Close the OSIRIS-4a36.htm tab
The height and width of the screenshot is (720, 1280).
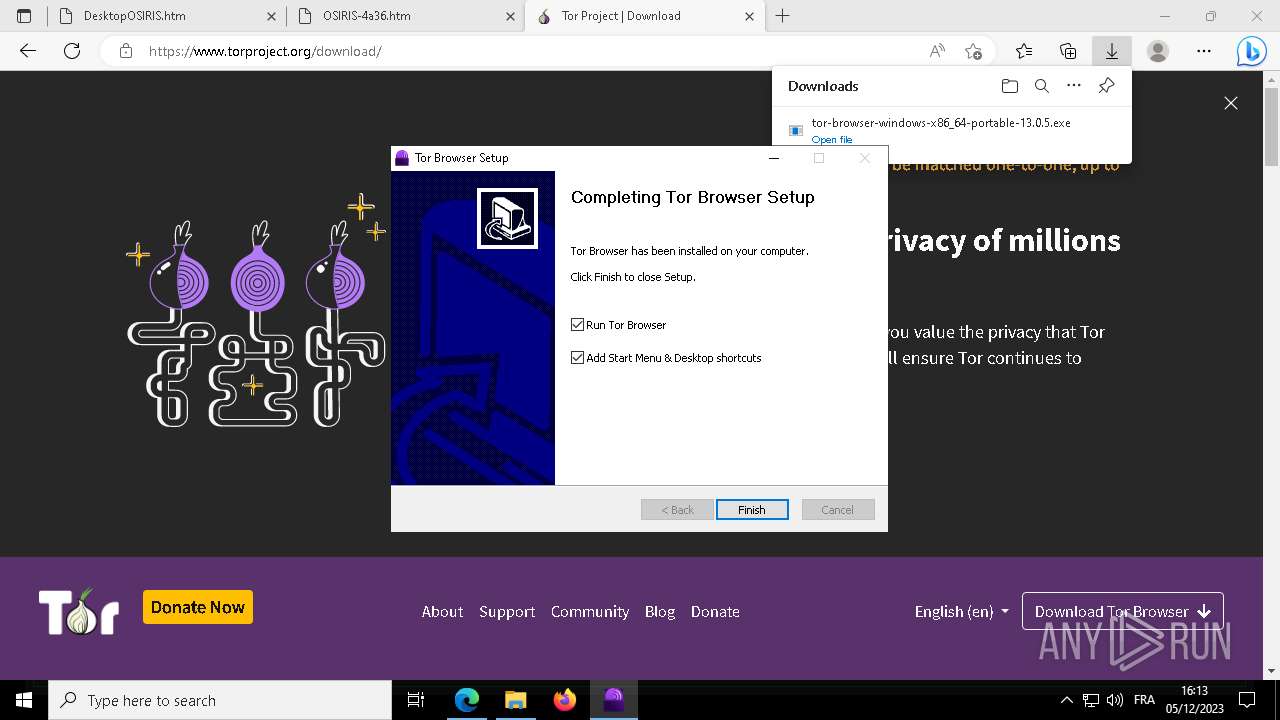click(x=510, y=16)
